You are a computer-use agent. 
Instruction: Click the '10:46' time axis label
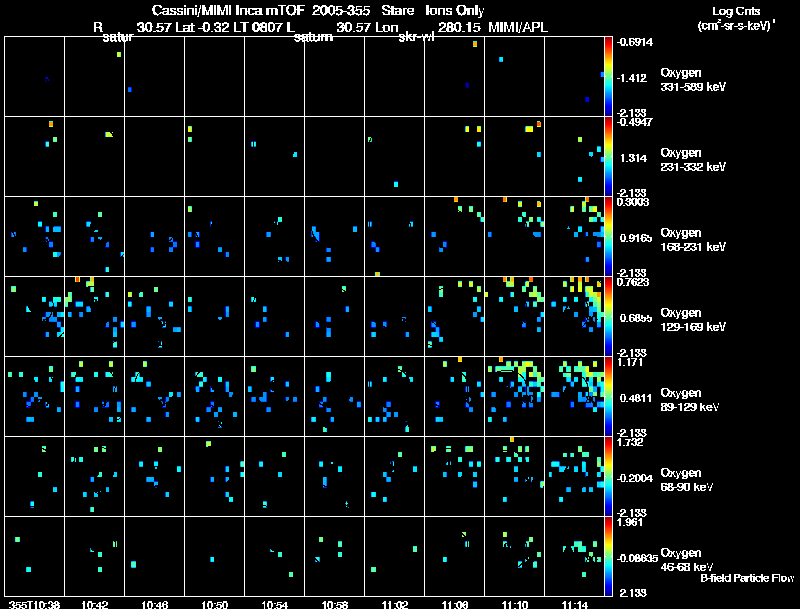[x=155, y=604]
